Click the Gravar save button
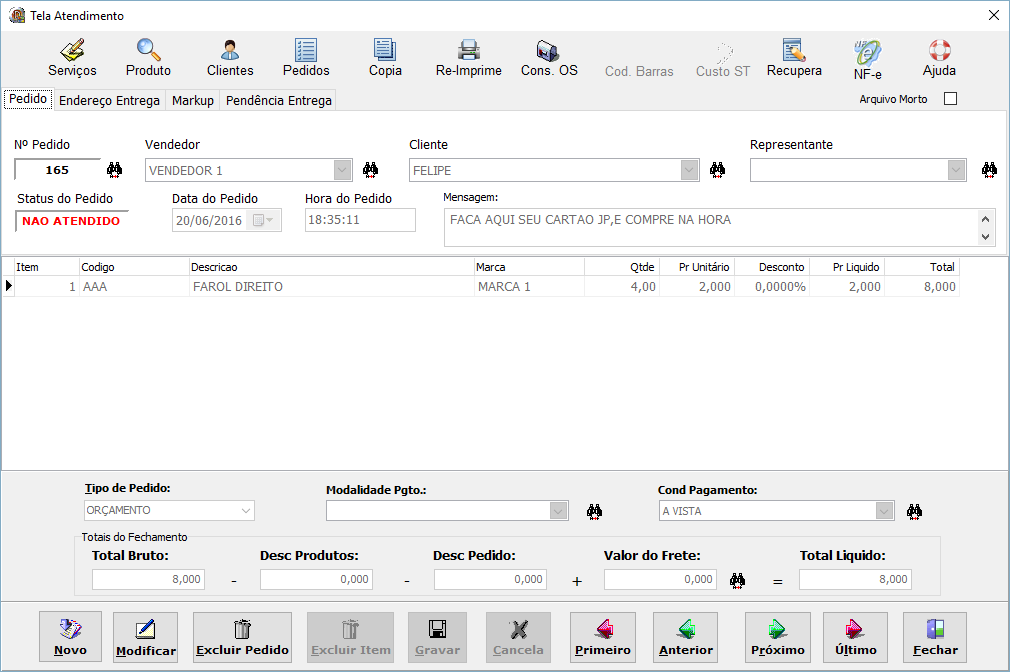Image resolution: width=1010 pixels, height=672 pixels. [x=437, y=637]
